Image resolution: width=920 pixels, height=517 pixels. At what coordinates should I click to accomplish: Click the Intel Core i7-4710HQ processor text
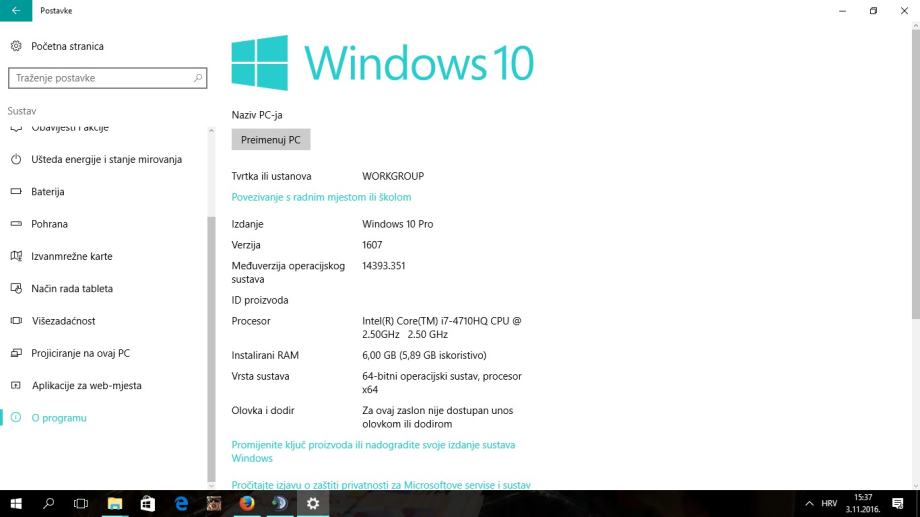tap(441, 327)
